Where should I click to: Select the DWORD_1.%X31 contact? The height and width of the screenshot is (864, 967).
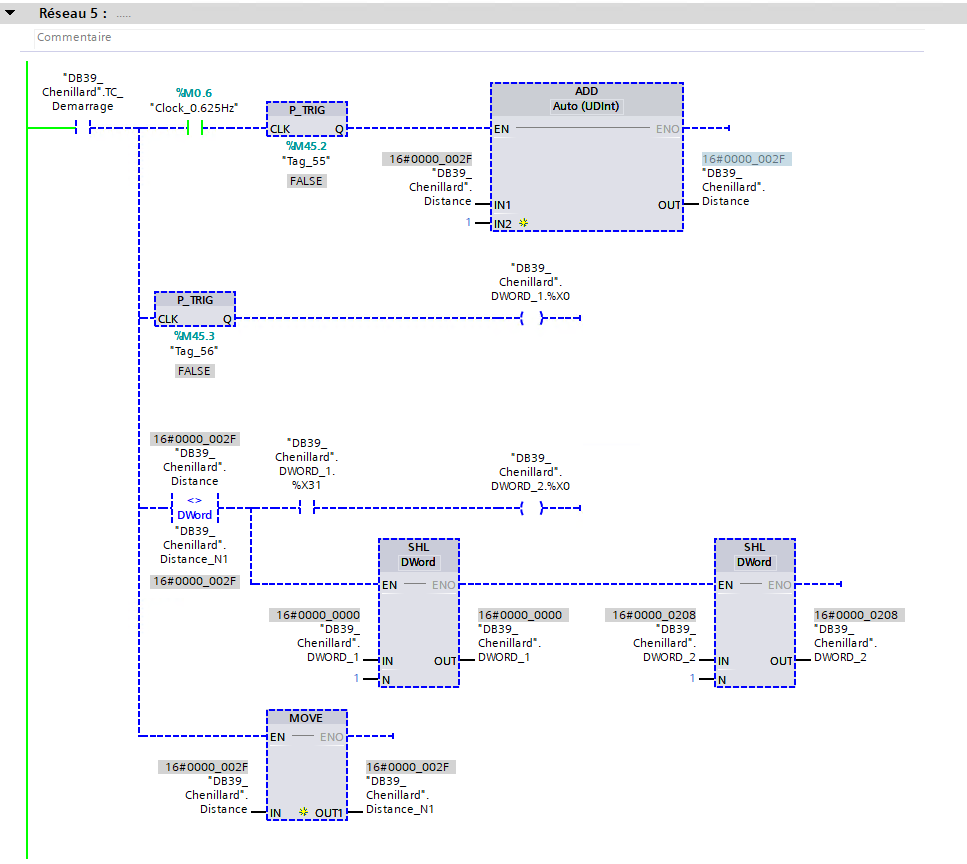tap(307, 508)
